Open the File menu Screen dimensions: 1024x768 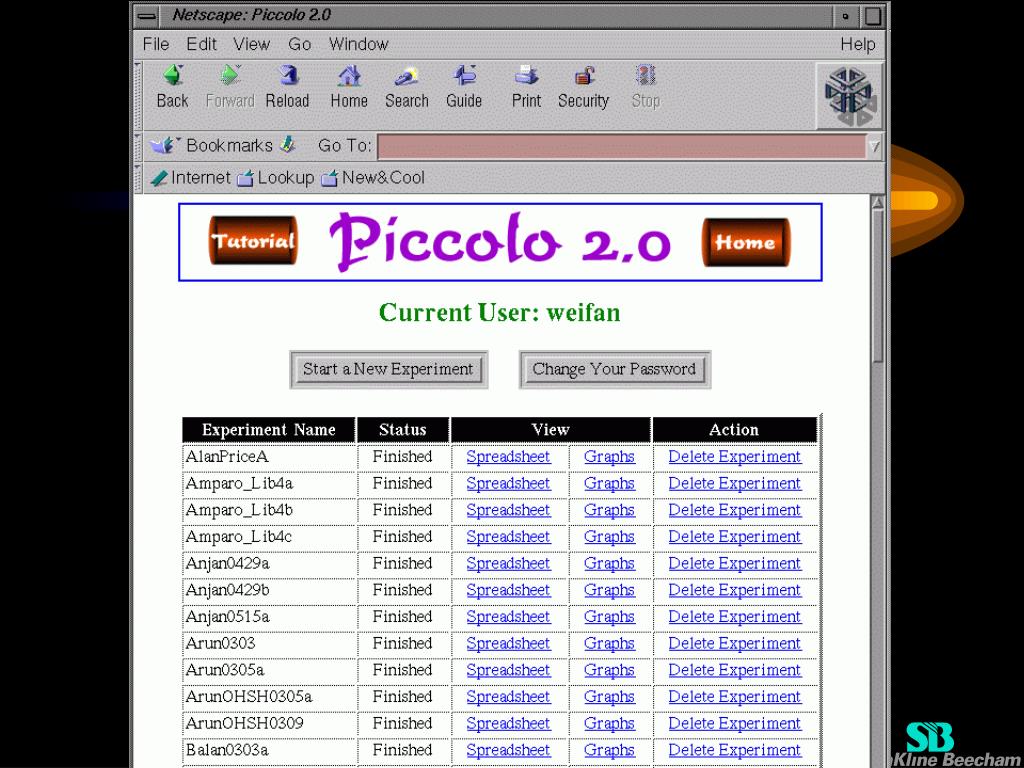point(156,44)
